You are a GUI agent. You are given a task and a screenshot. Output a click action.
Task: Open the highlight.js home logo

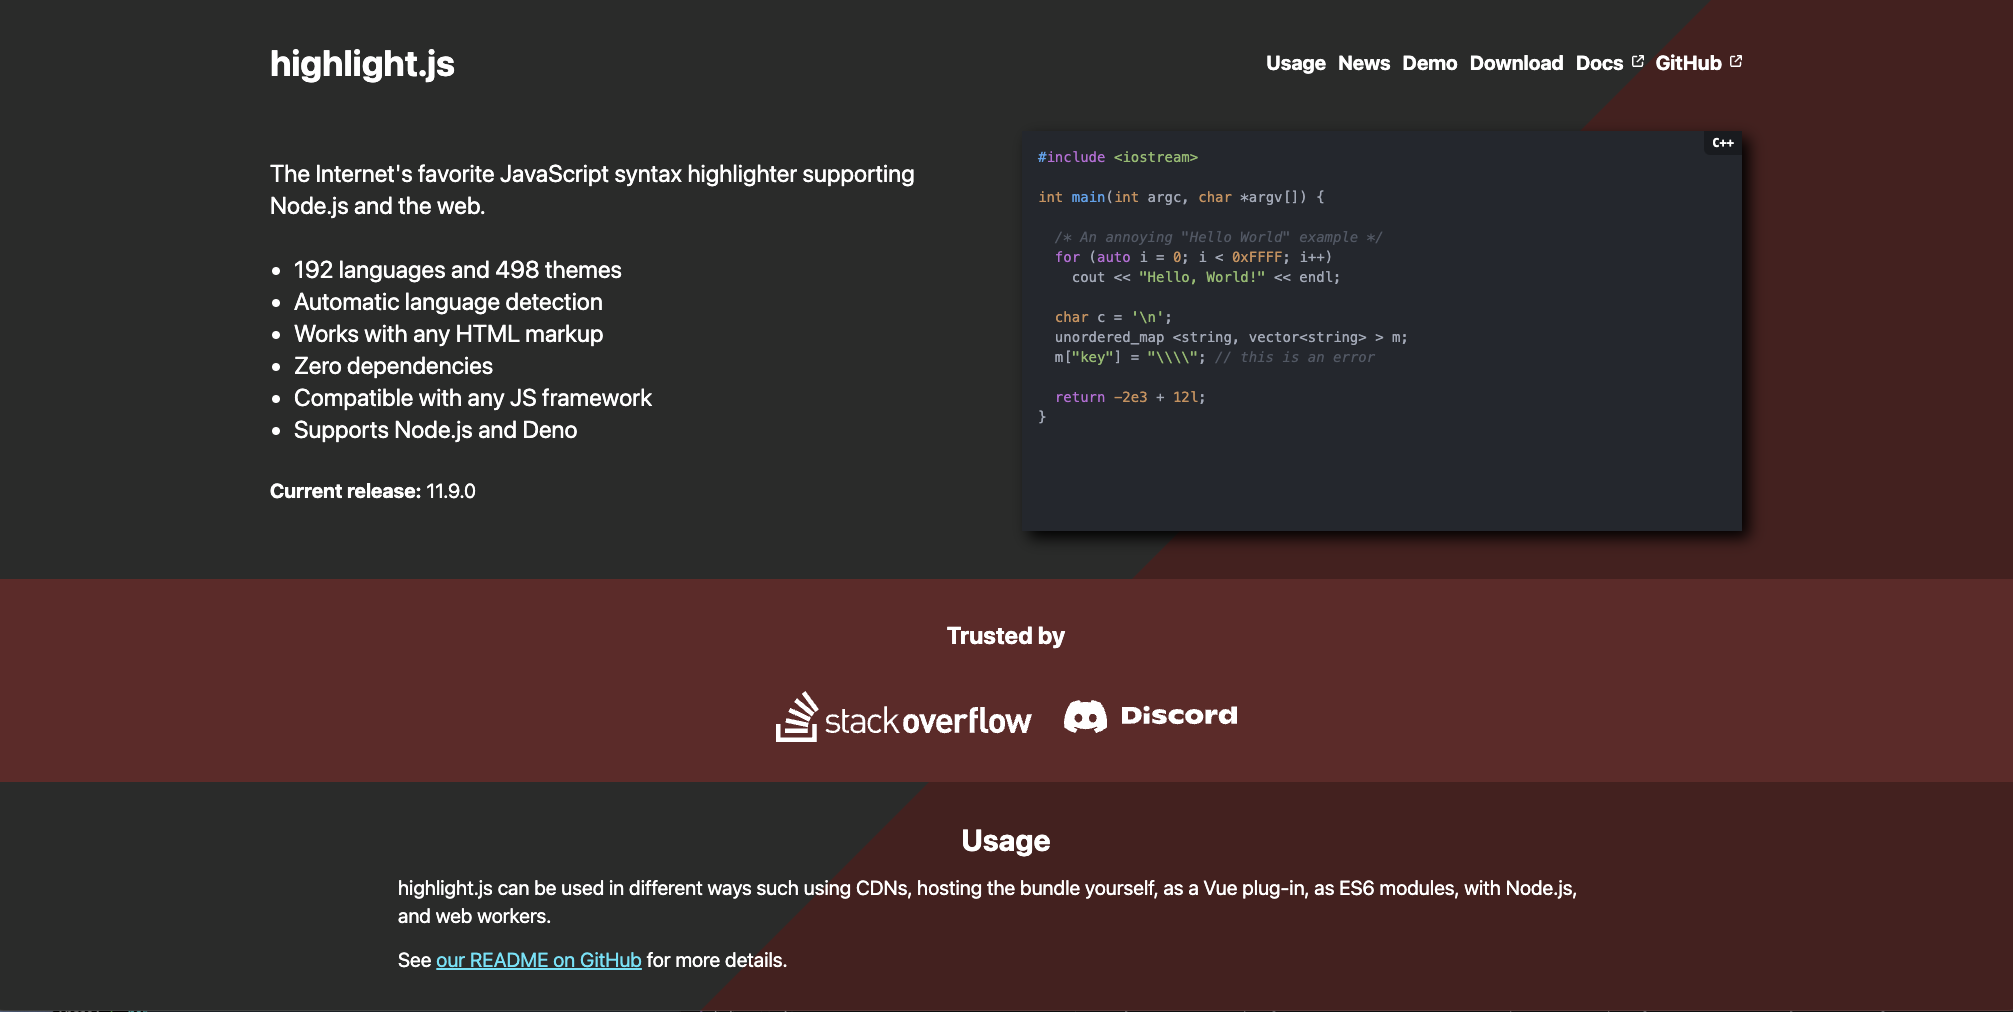pos(362,64)
